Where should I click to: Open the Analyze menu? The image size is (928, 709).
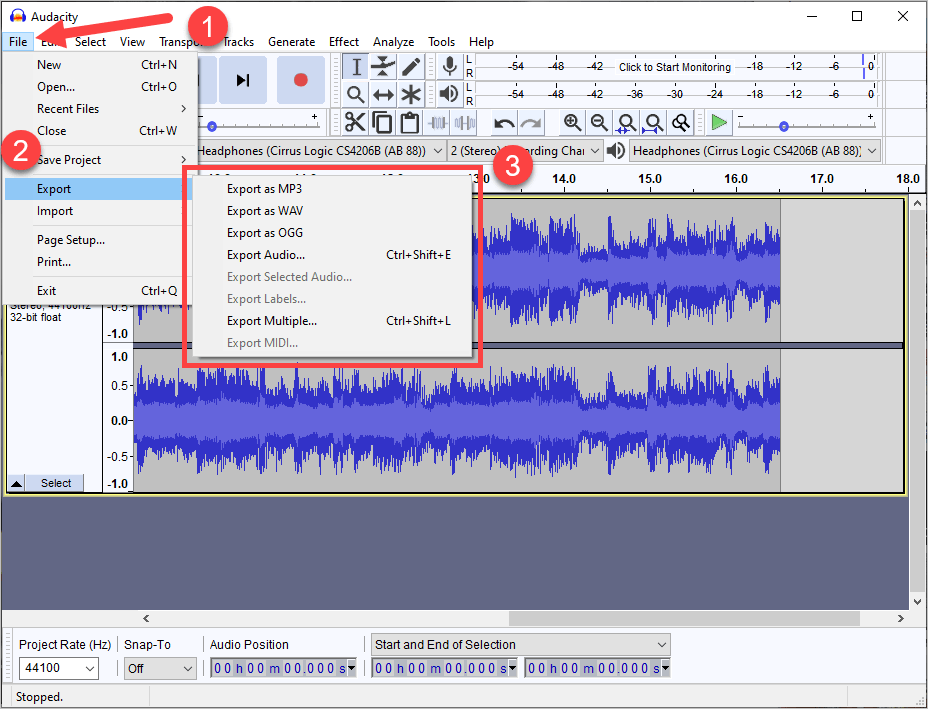(394, 42)
